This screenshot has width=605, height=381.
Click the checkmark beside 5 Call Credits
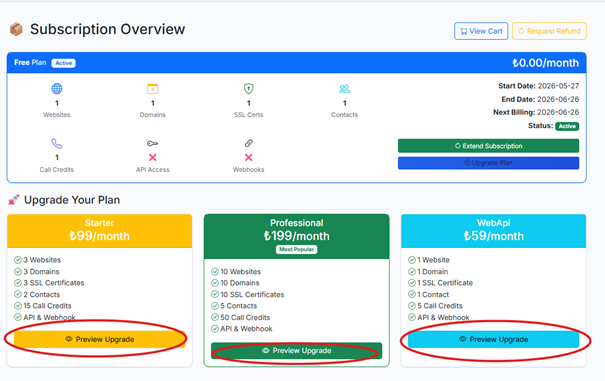[412, 306]
